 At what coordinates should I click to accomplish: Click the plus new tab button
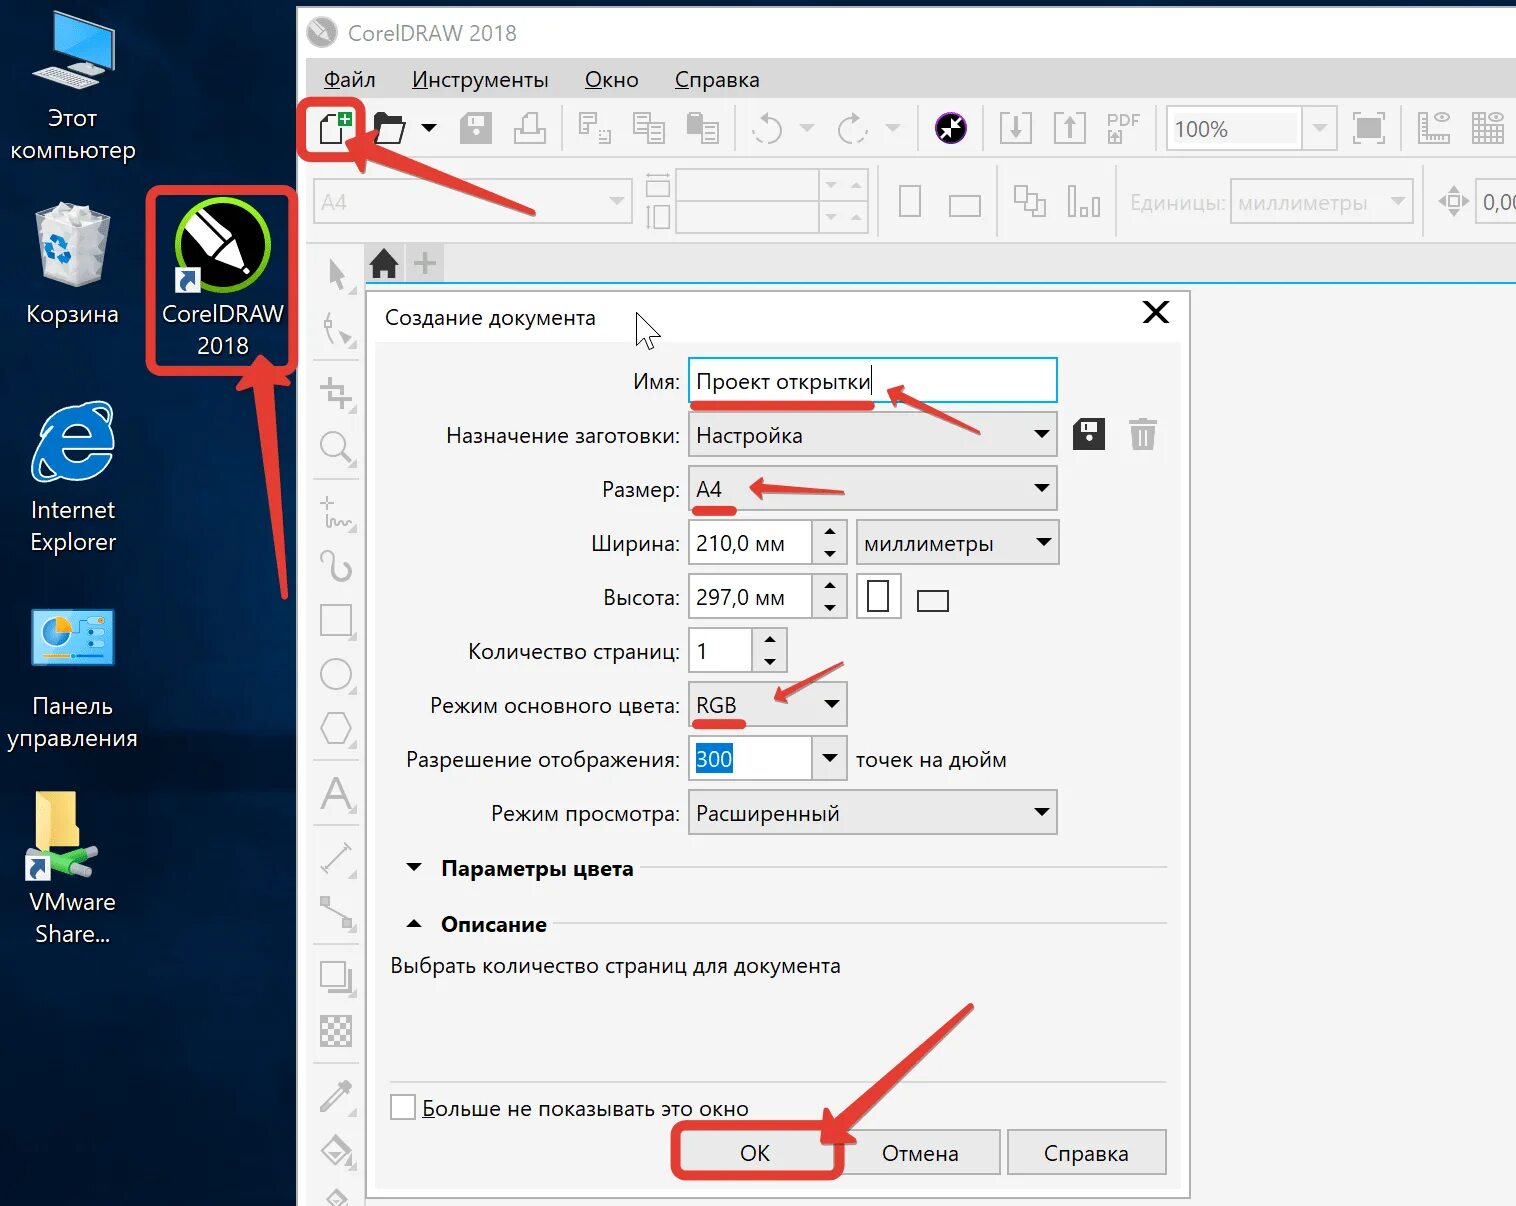click(x=425, y=264)
